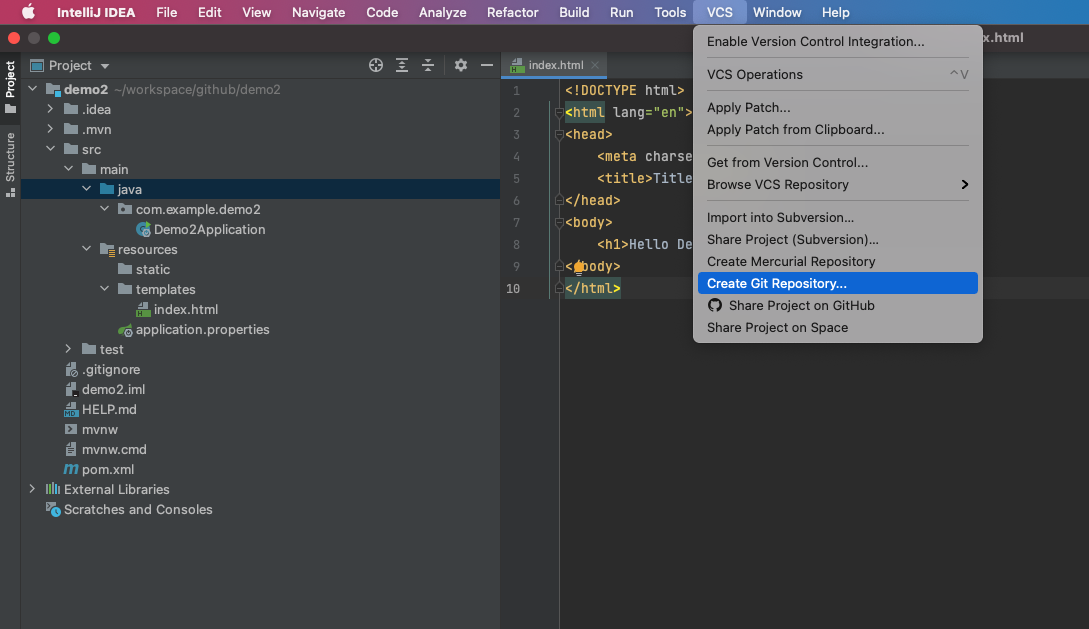Collapse the demo2 root project node
The image size is (1089, 629).
(x=33, y=89)
